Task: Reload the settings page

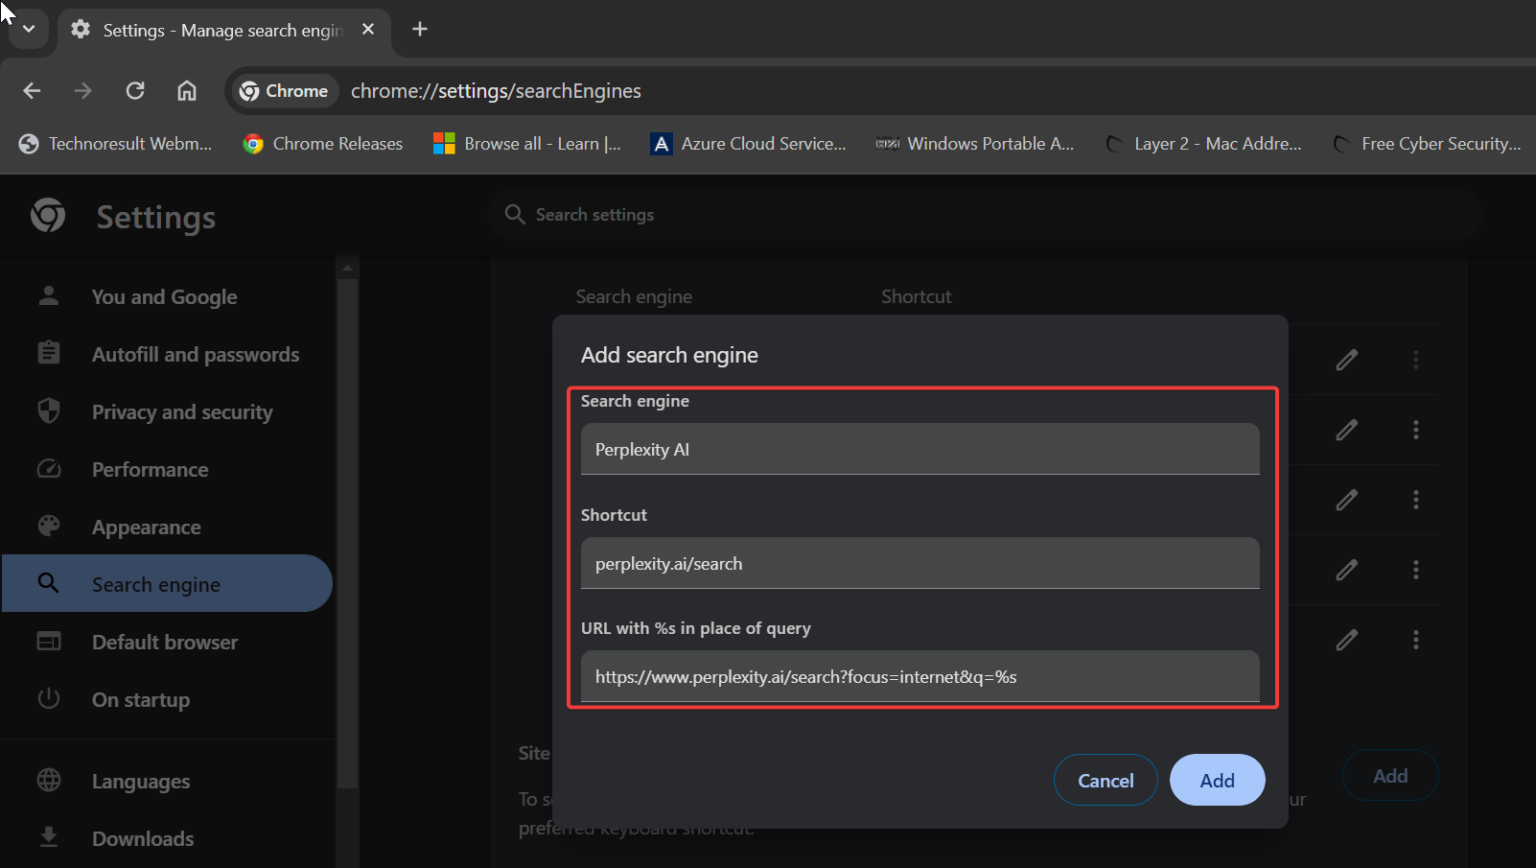Action: point(135,90)
